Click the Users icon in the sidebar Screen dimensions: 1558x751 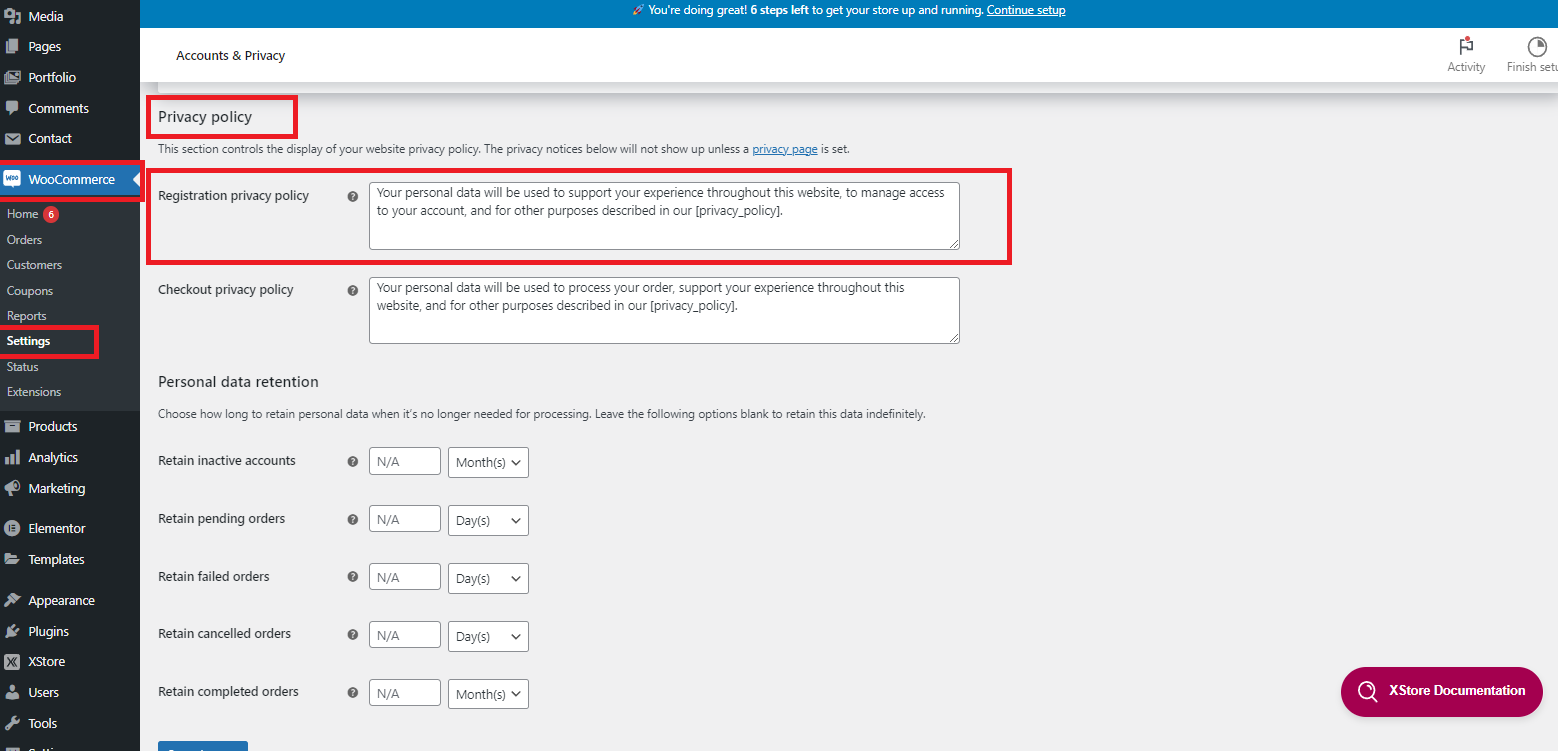12,692
